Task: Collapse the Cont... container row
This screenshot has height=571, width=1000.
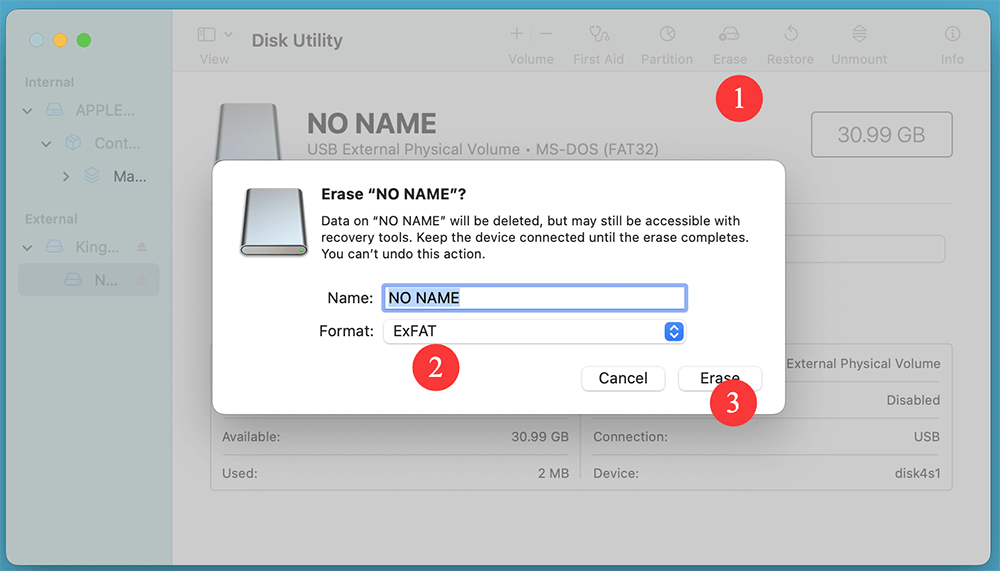Action: click(x=46, y=144)
